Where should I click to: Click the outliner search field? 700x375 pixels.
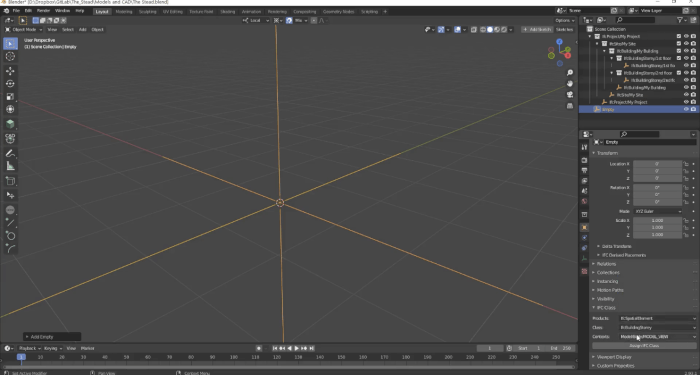634,20
